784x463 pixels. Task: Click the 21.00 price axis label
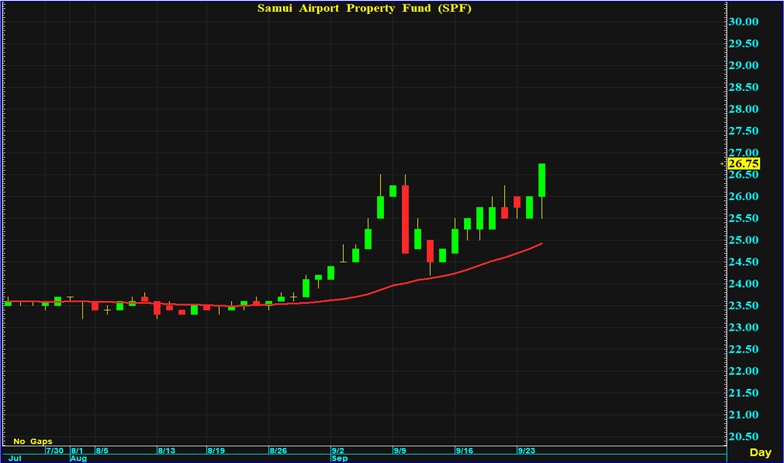click(x=744, y=415)
